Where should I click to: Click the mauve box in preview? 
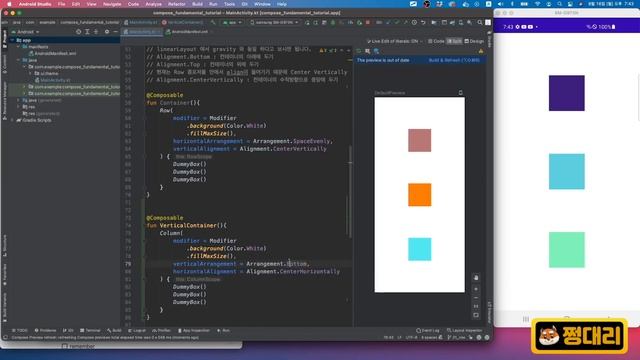420,140
